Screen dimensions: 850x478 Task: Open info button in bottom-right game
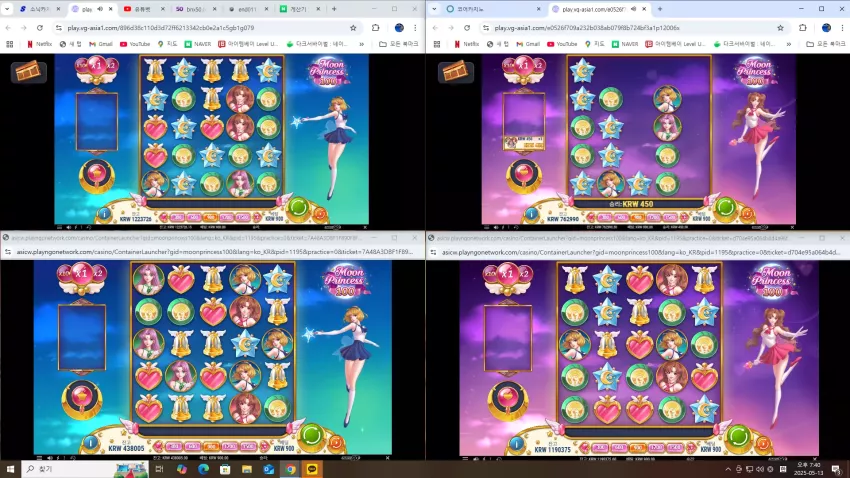coord(516,444)
